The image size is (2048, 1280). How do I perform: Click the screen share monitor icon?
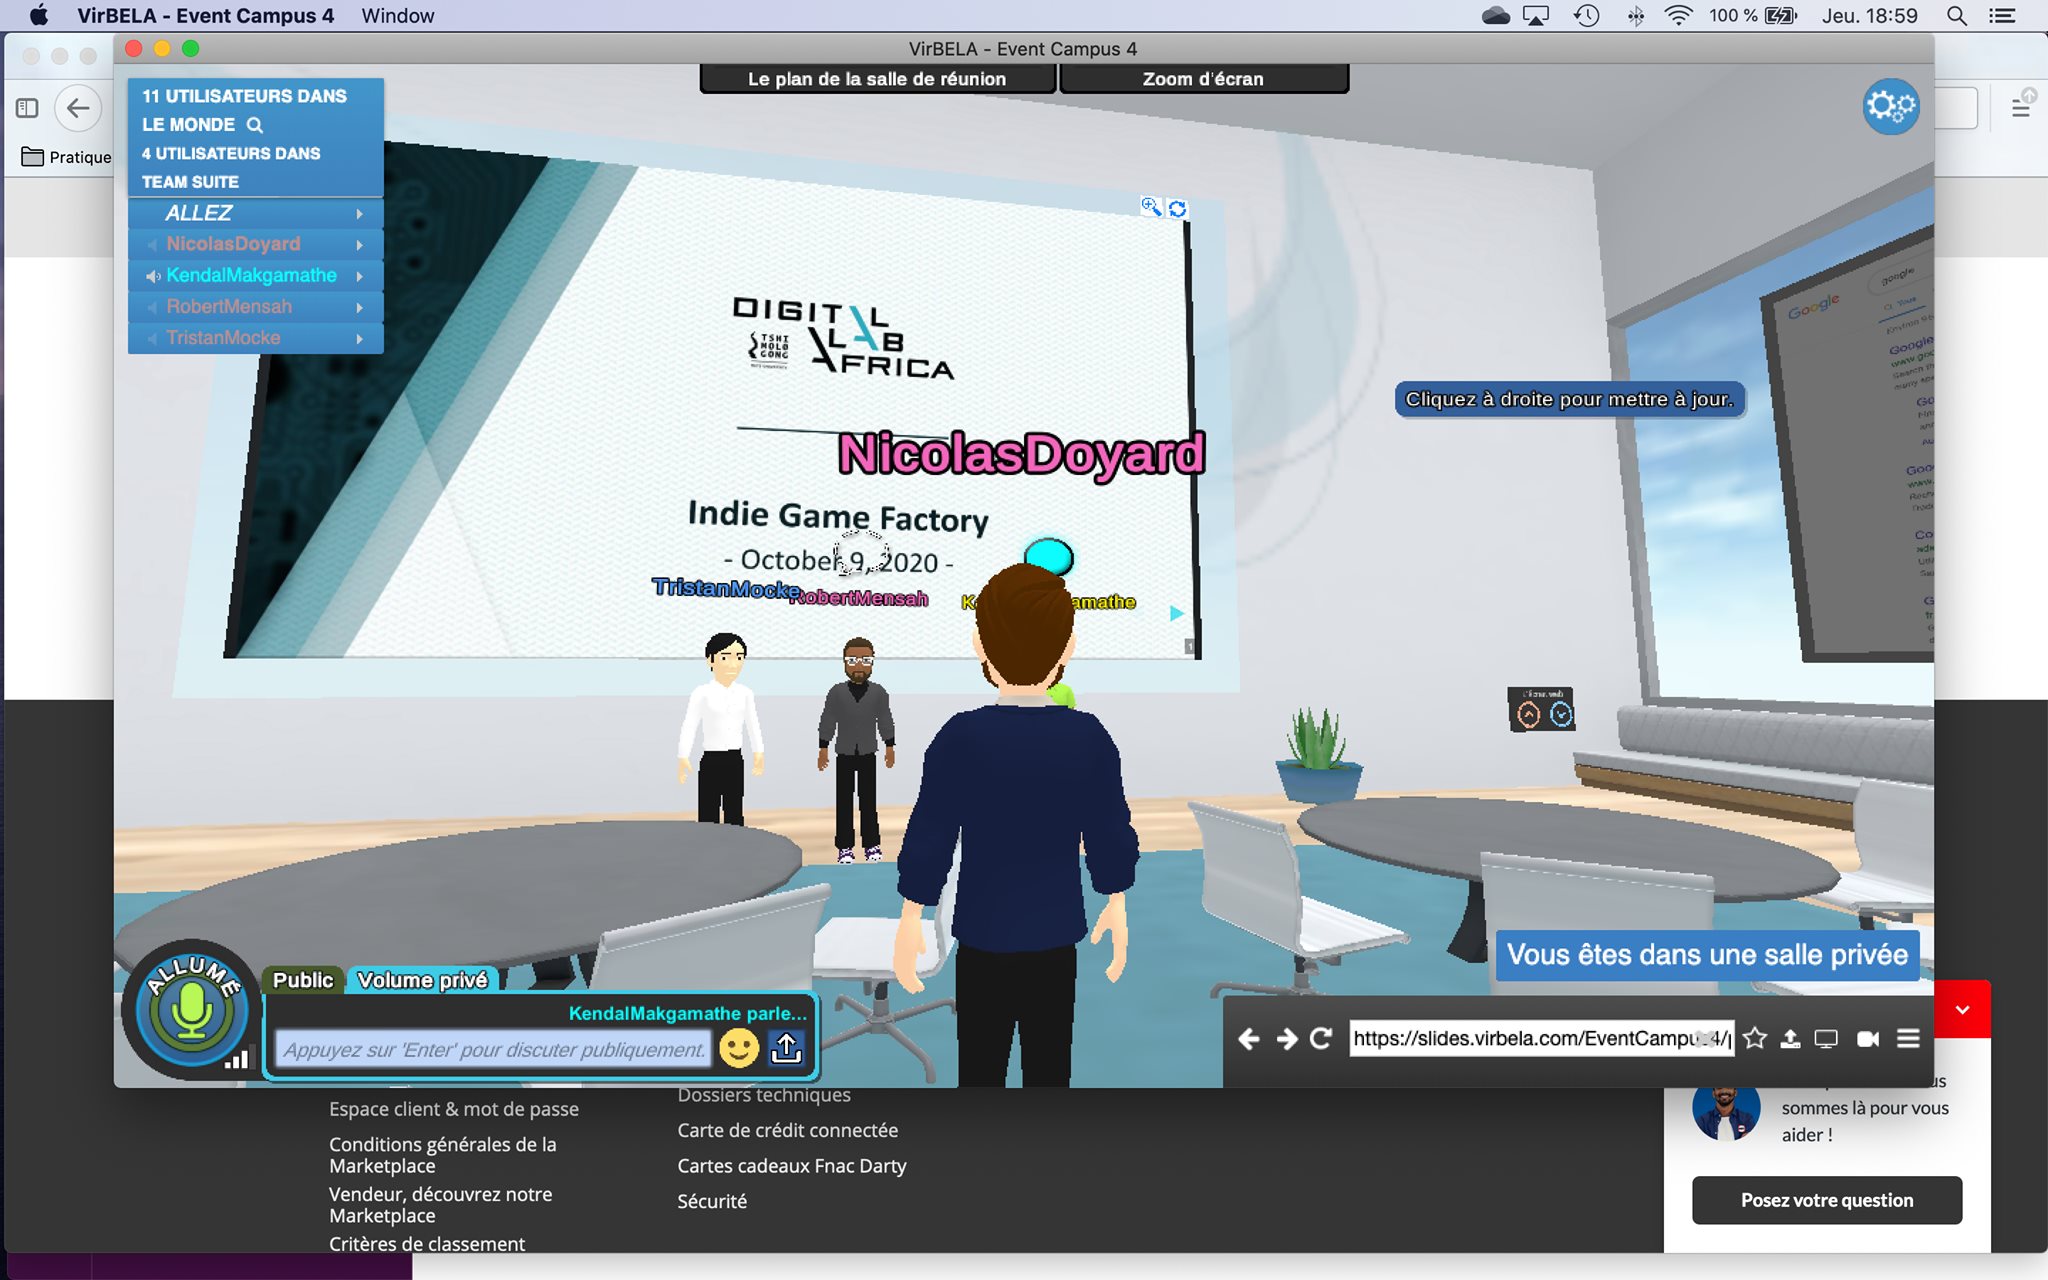[x=1827, y=1039]
